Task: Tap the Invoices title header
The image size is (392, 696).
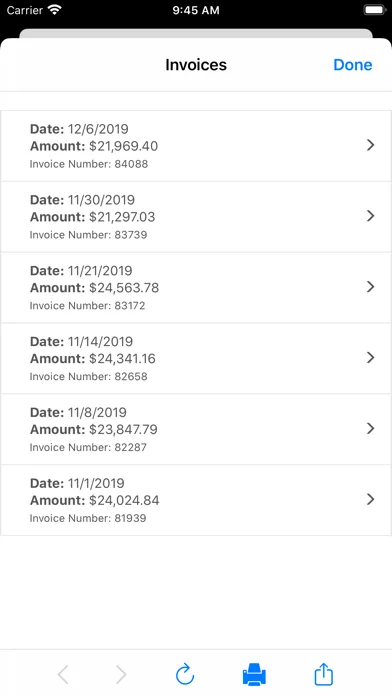Action: pyautogui.click(x=196, y=65)
